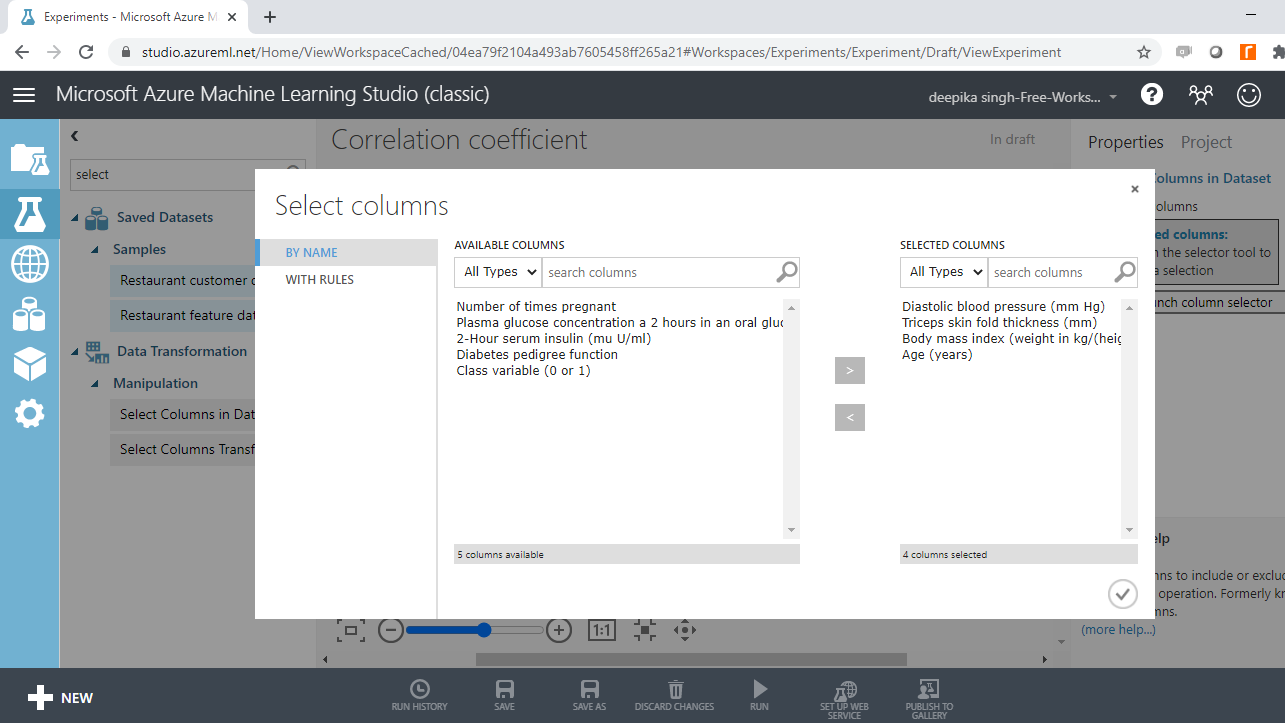Image resolution: width=1285 pixels, height=723 pixels.
Task: Open workspace dropdown deepika singh-Free-Works
Action: (1023, 97)
